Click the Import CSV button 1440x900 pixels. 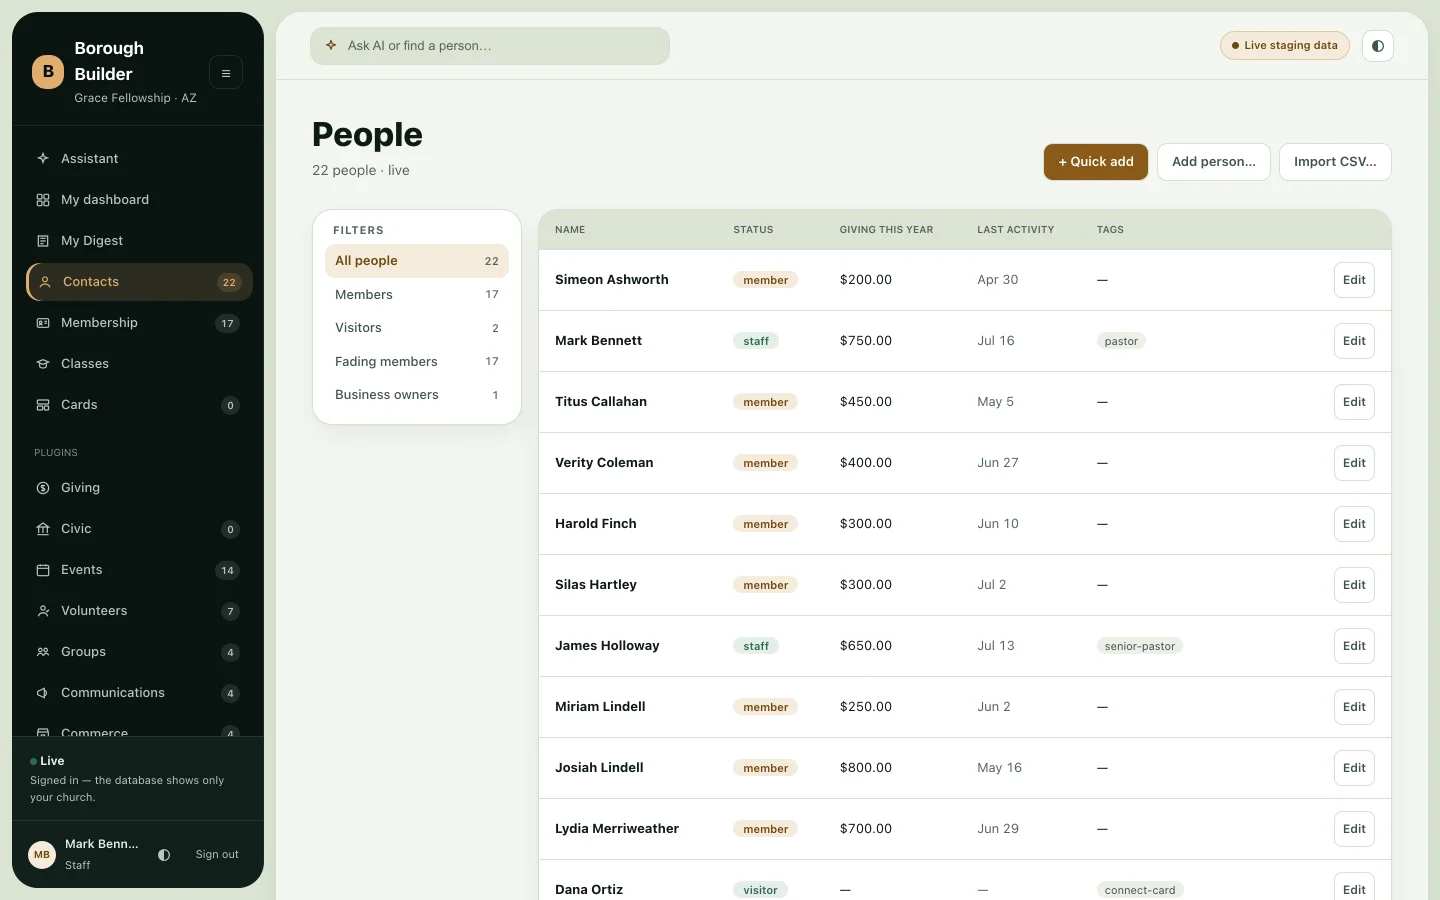pos(1335,162)
